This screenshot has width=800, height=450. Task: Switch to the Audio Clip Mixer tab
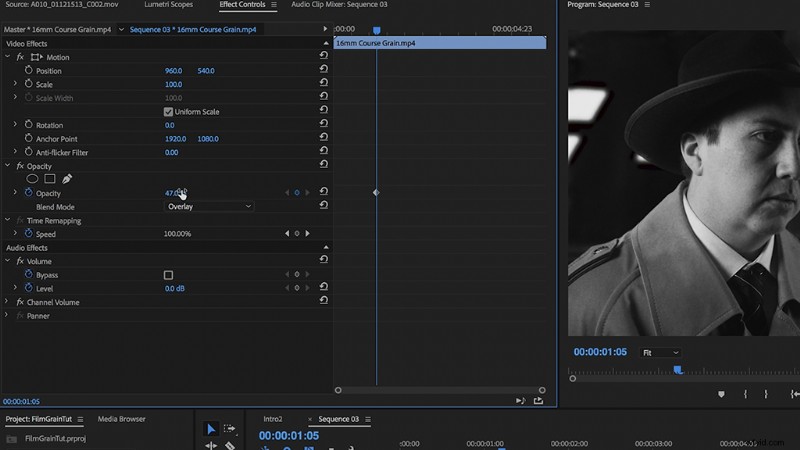339,5
